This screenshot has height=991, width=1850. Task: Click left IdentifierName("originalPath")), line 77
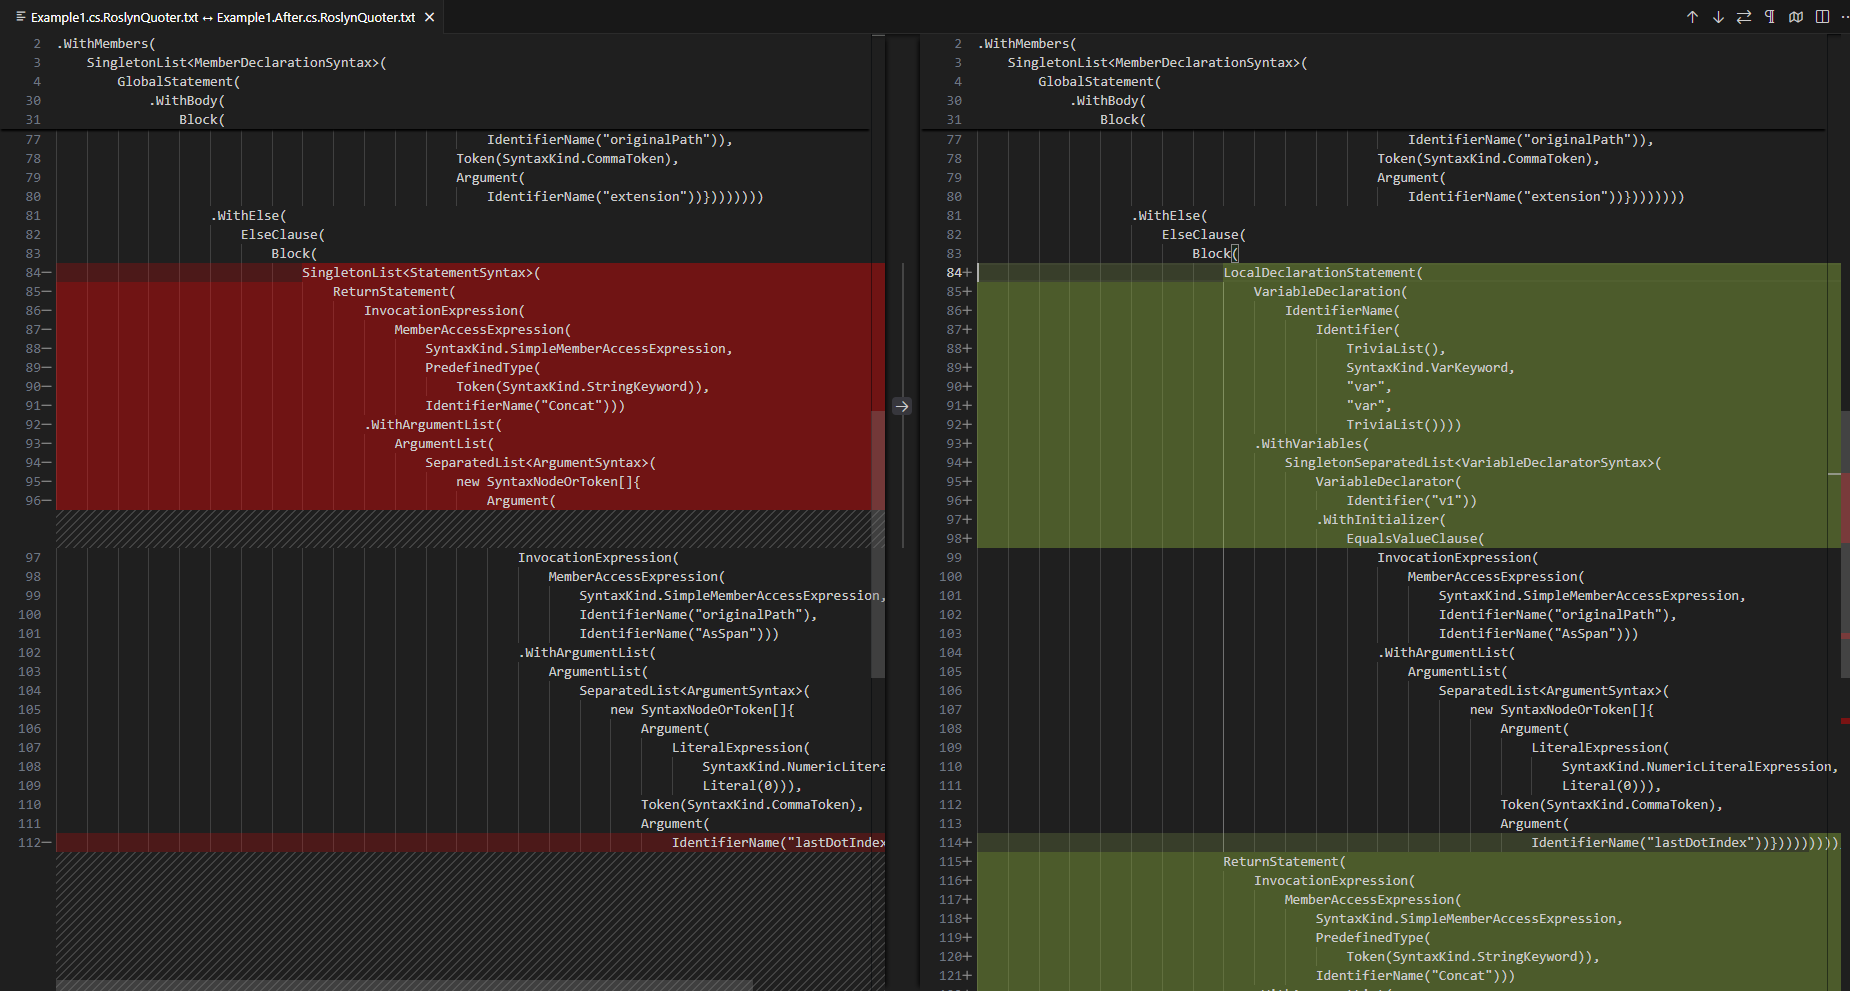pyautogui.click(x=610, y=139)
